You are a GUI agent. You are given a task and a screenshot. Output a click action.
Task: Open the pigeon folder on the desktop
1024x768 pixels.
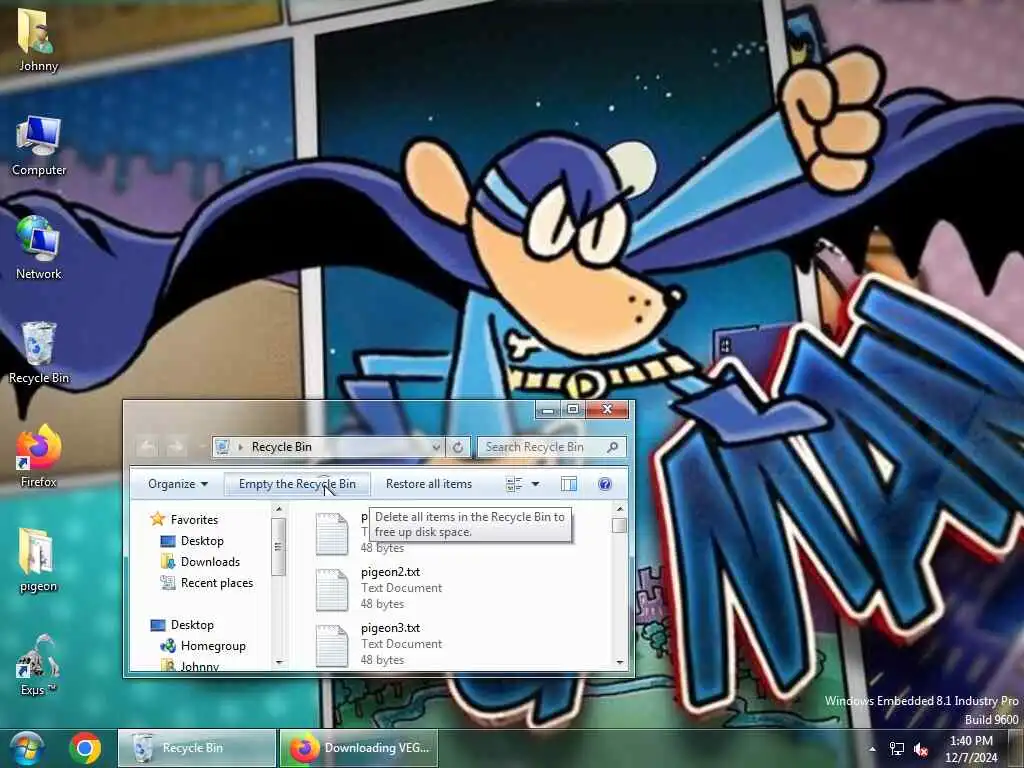pos(39,560)
